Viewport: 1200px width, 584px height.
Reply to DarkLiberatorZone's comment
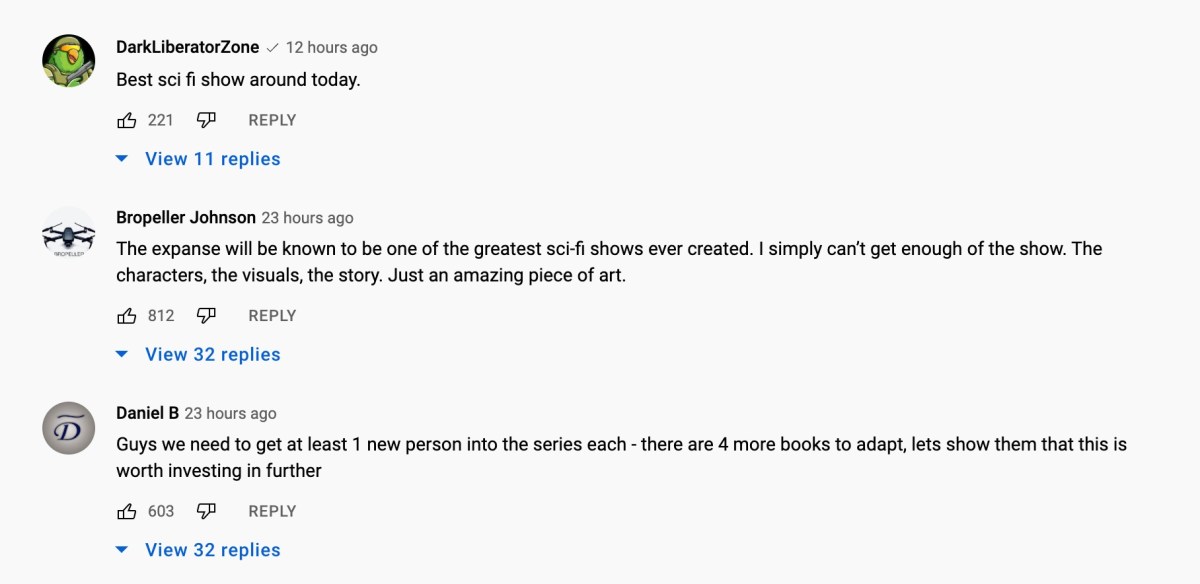272,120
